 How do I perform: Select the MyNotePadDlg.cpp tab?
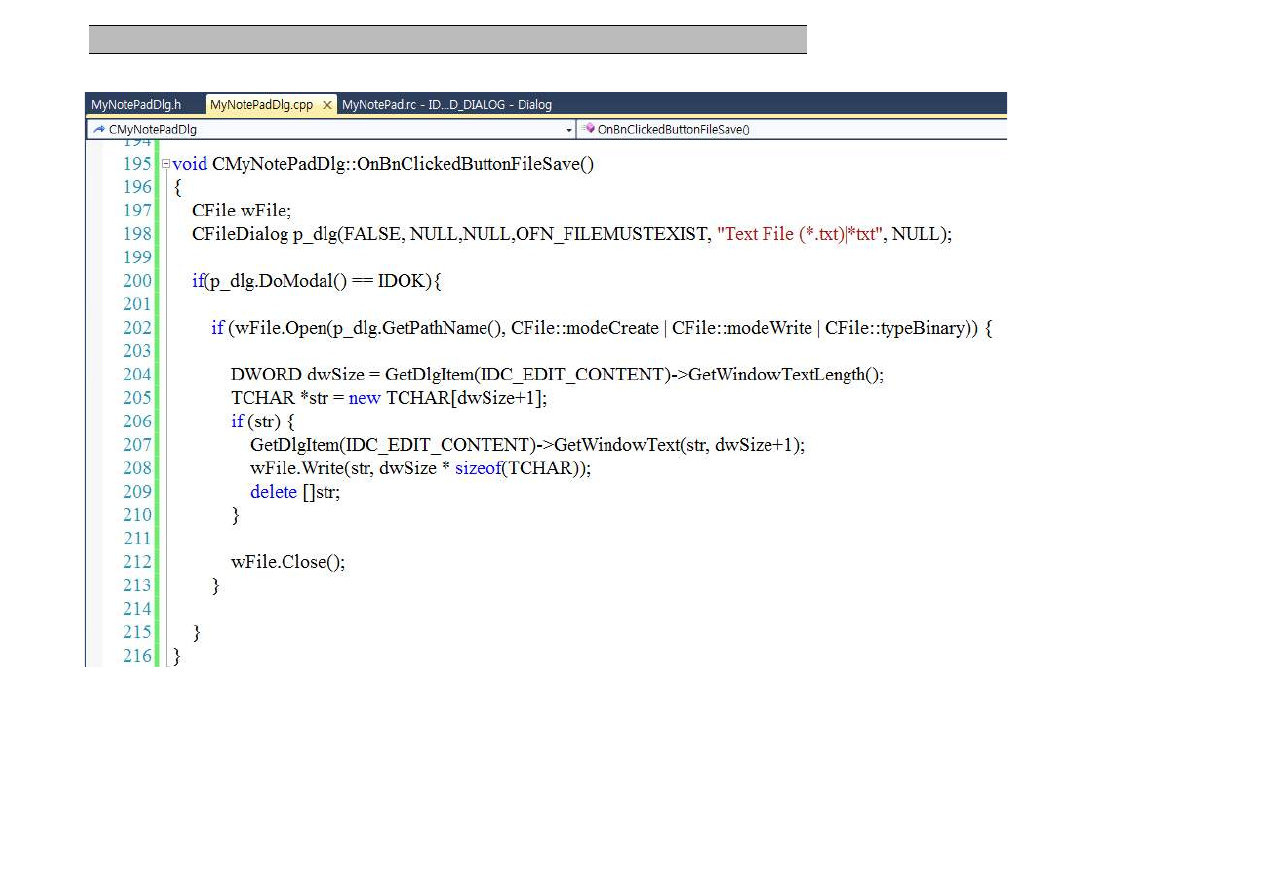pyautogui.click(x=261, y=105)
